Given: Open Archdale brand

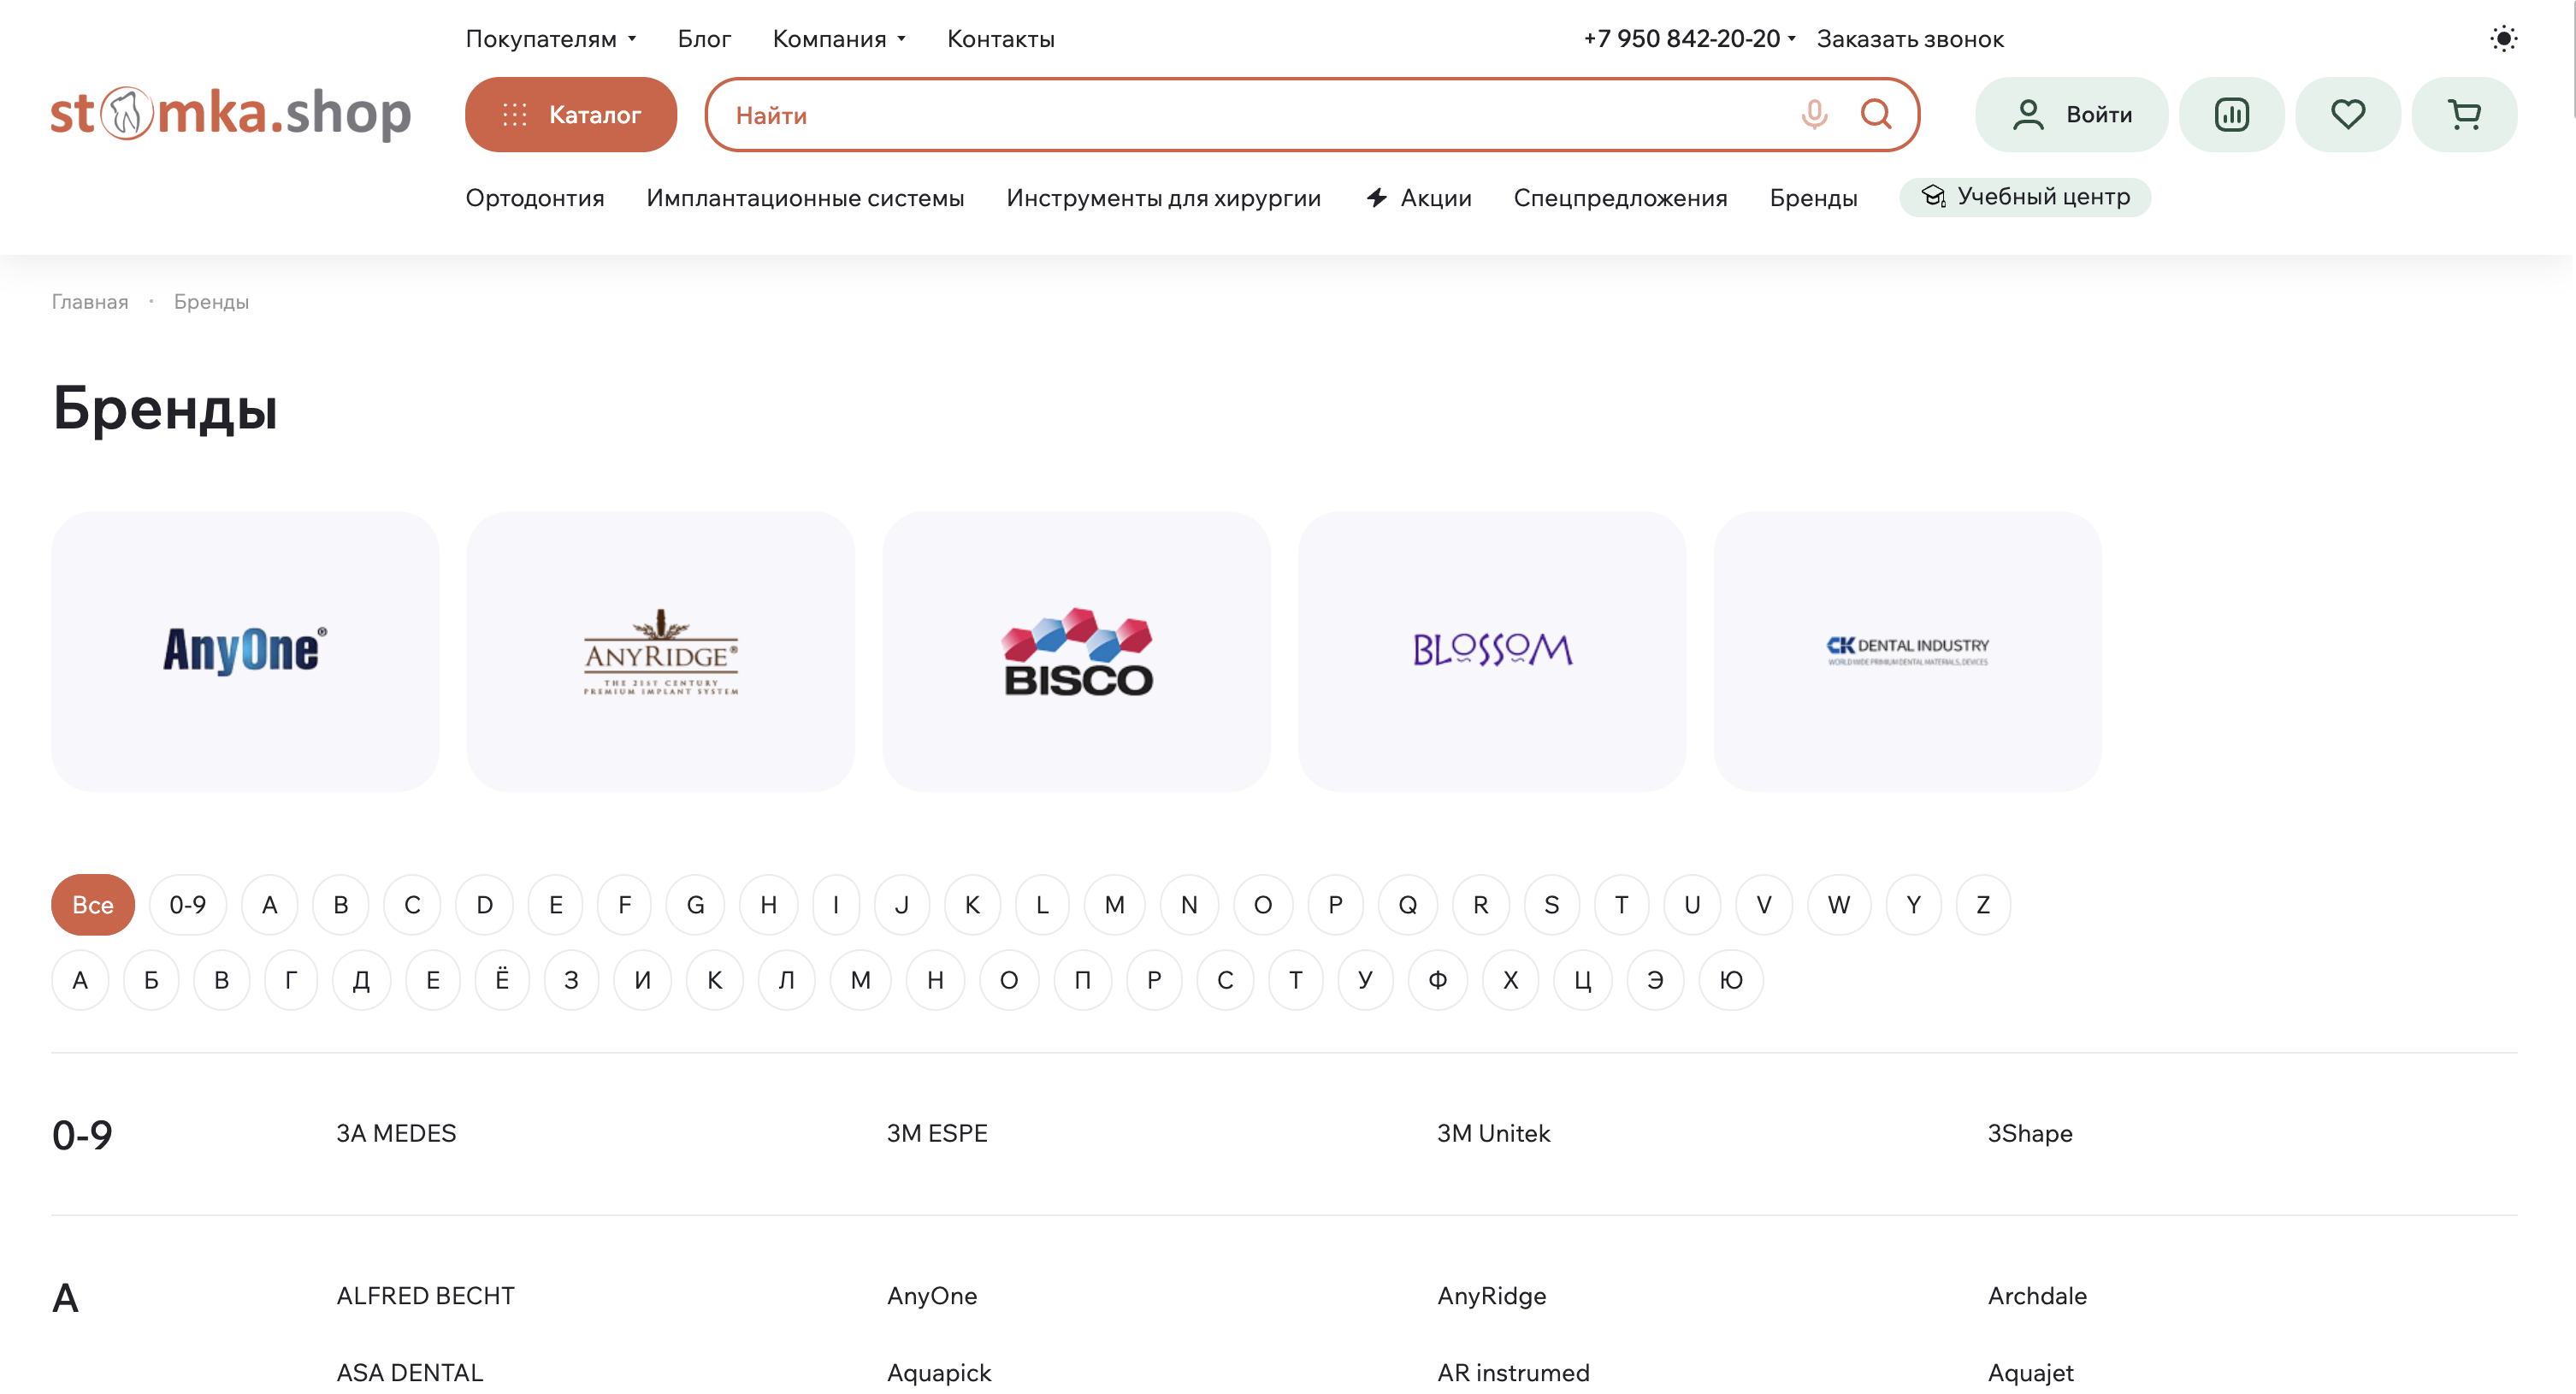Looking at the screenshot, I should pyautogui.click(x=2037, y=1295).
